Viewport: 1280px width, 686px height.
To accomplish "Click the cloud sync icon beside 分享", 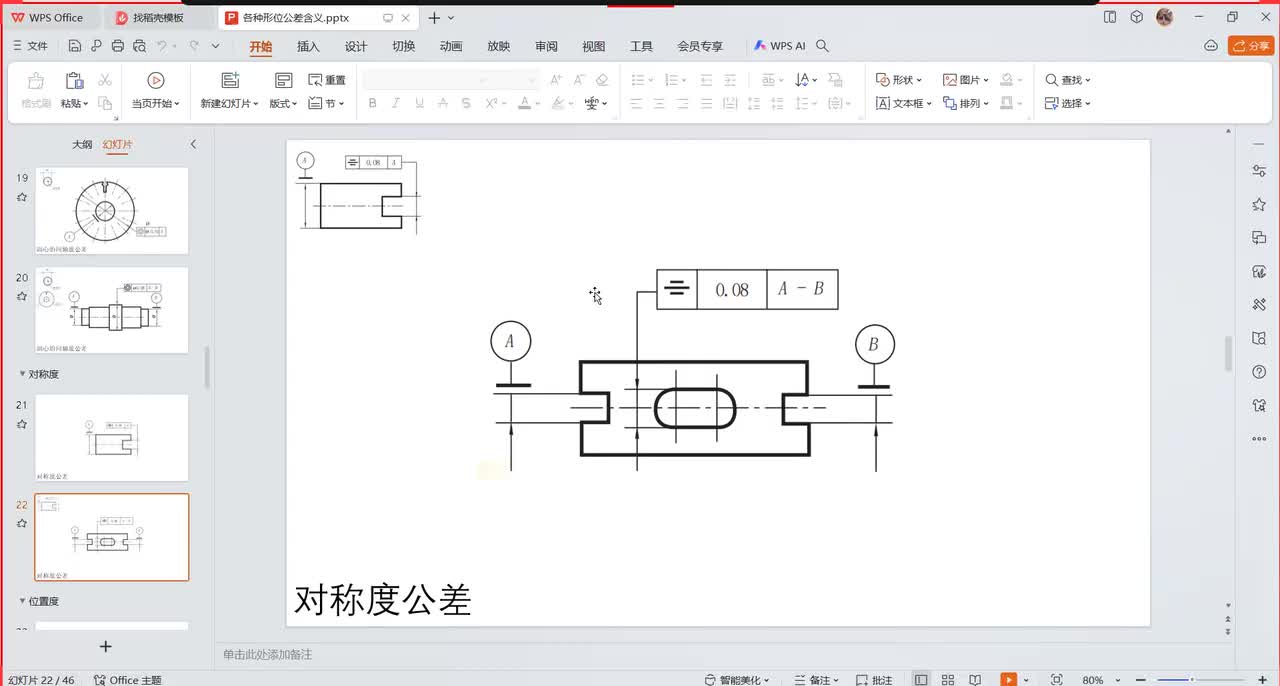I will point(1211,46).
